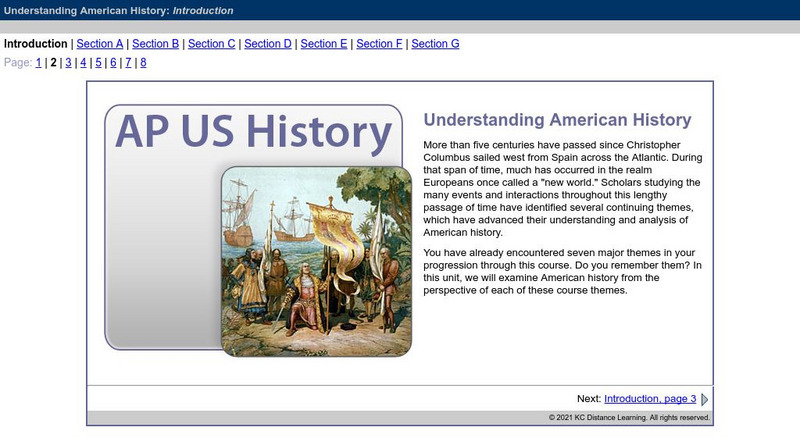Go to page 8

point(143,63)
